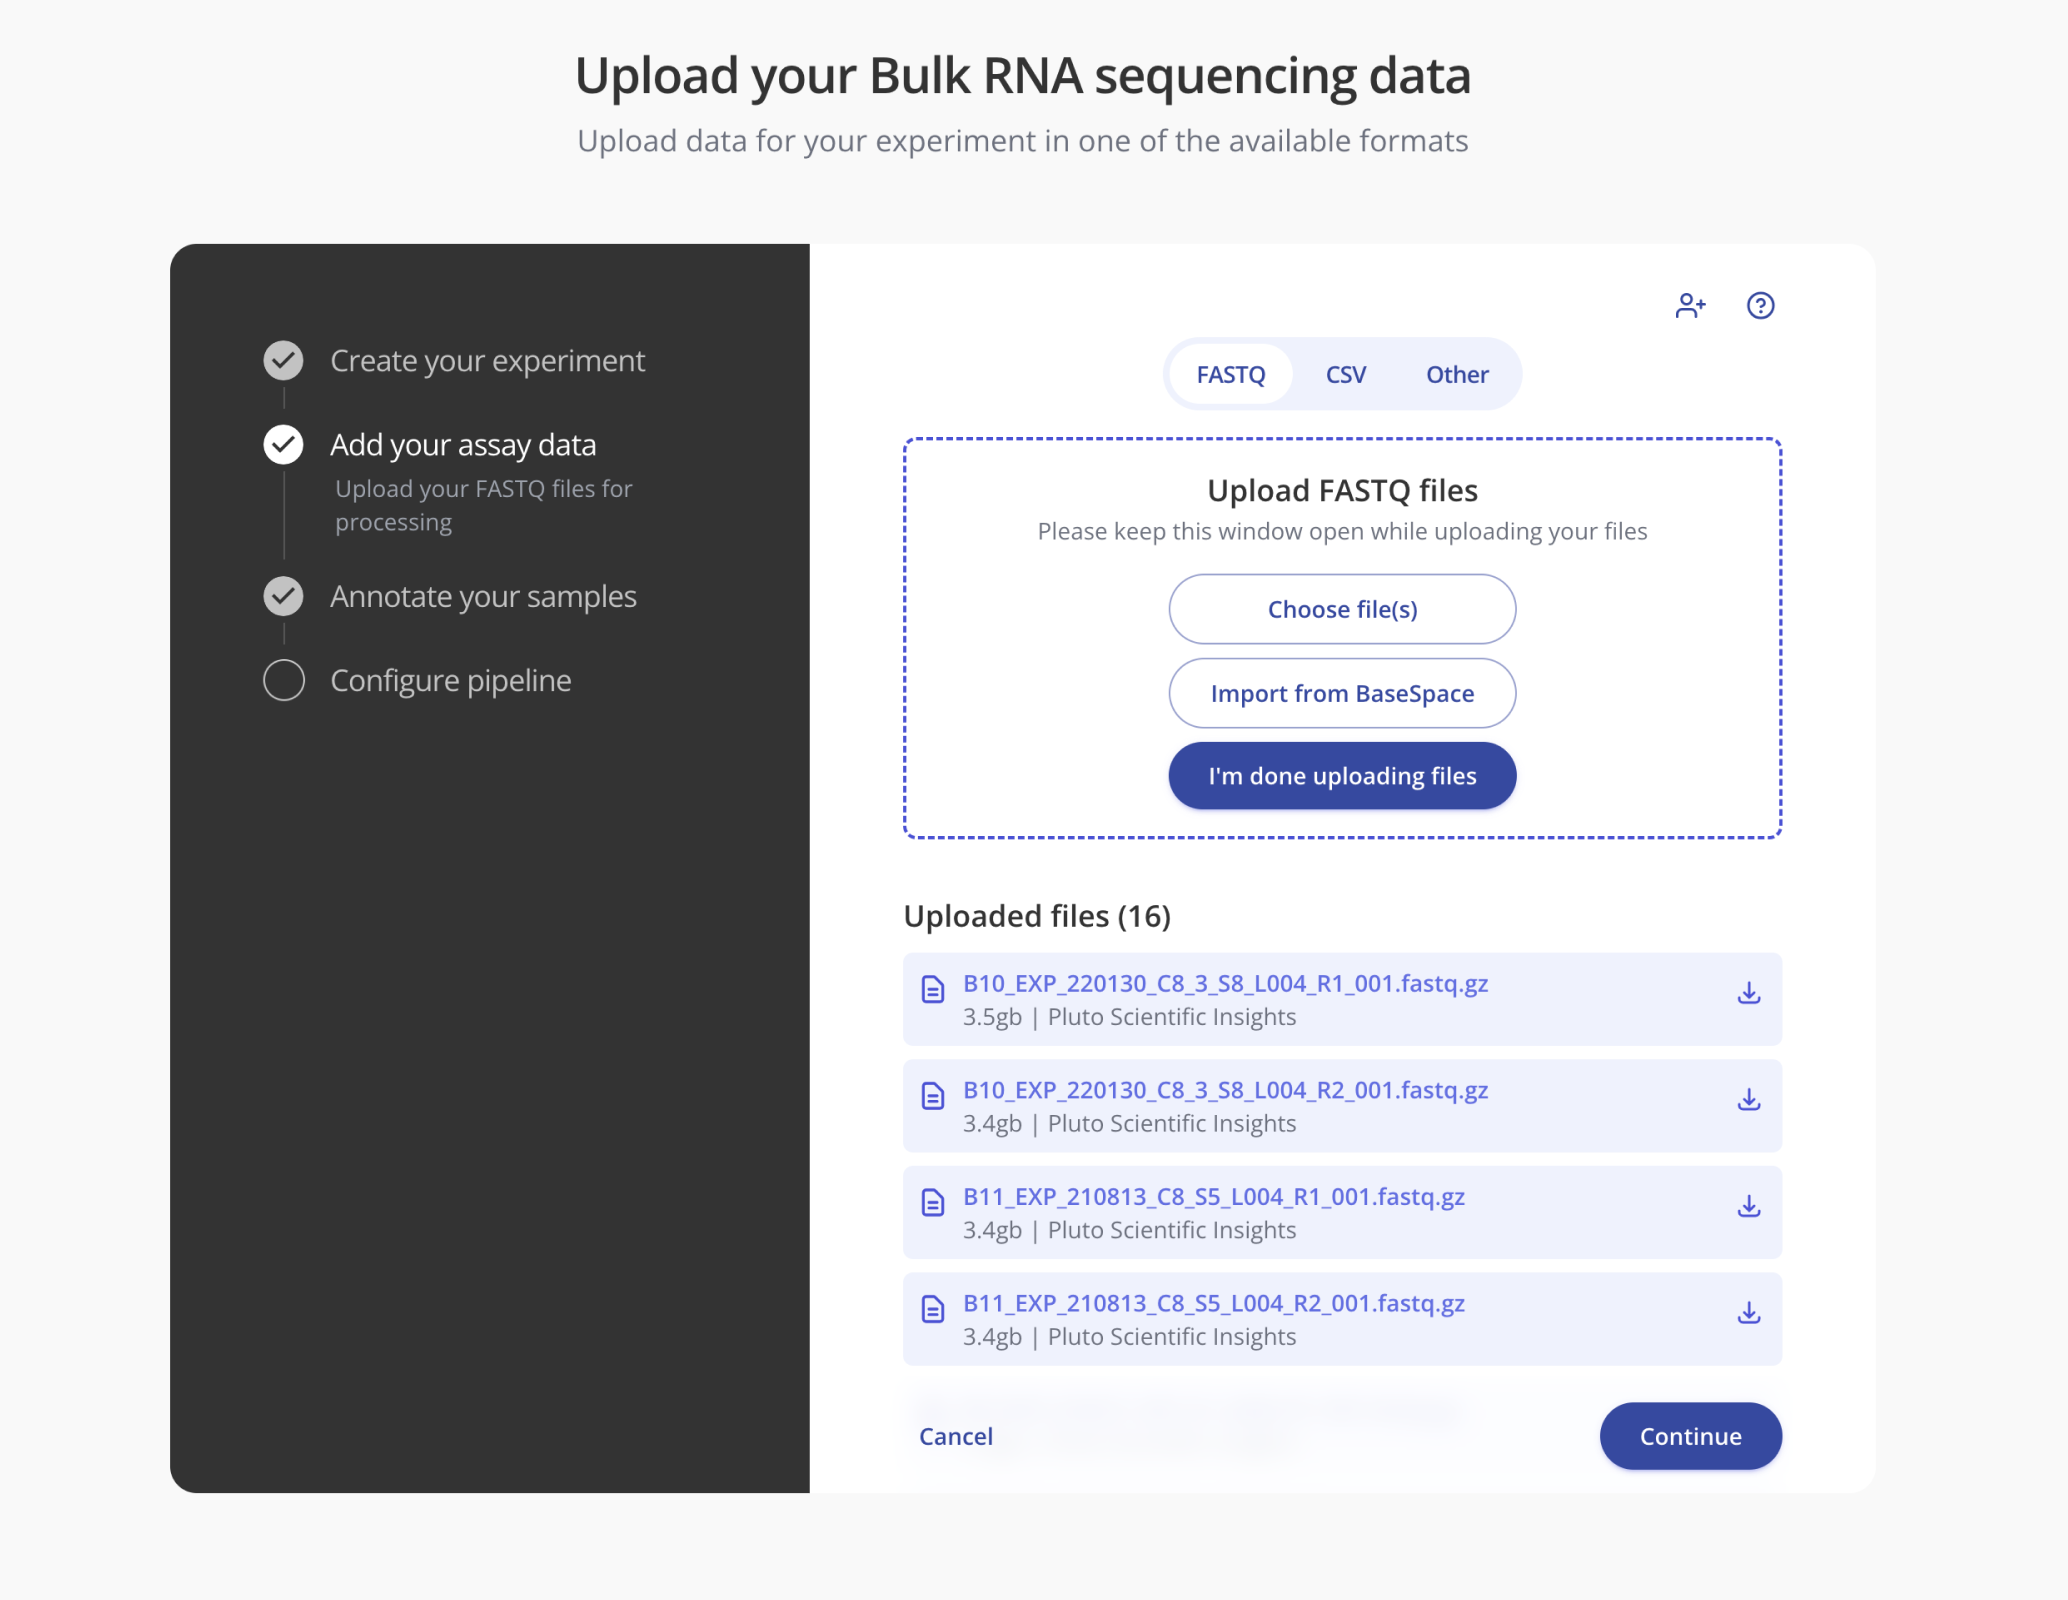This screenshot has height=1600, width=2068.
Task: Click the invite collaborator icon
Action: point(1690,305)
